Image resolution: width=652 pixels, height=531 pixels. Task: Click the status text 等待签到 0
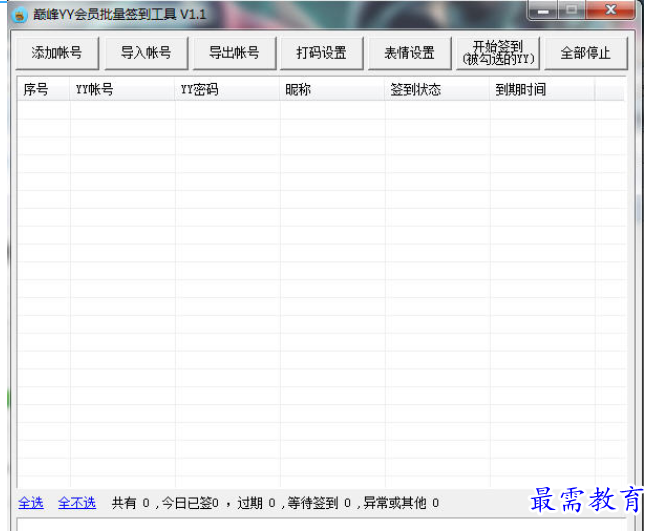[x=319, y=503]
